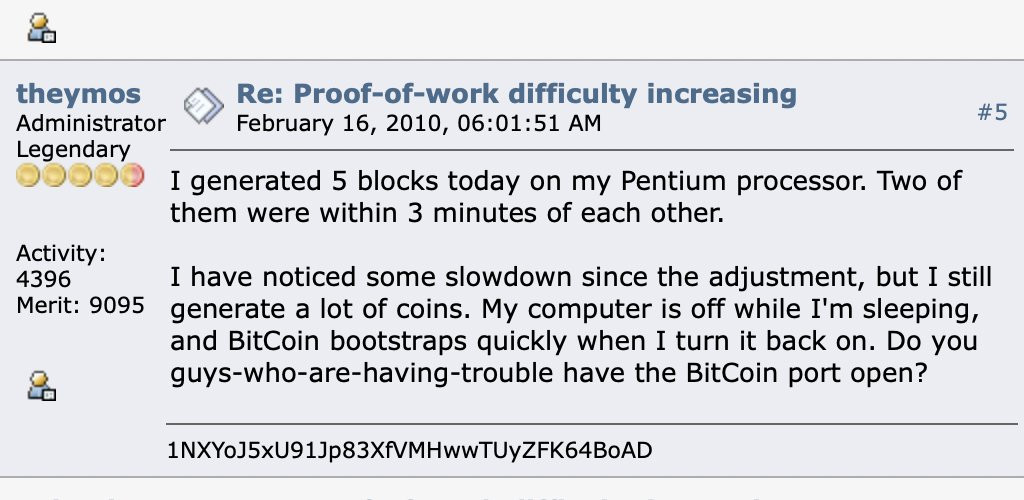Click the February 16, 2010 post timestamp
1024x500 pixels.
[x=419, y=123]
